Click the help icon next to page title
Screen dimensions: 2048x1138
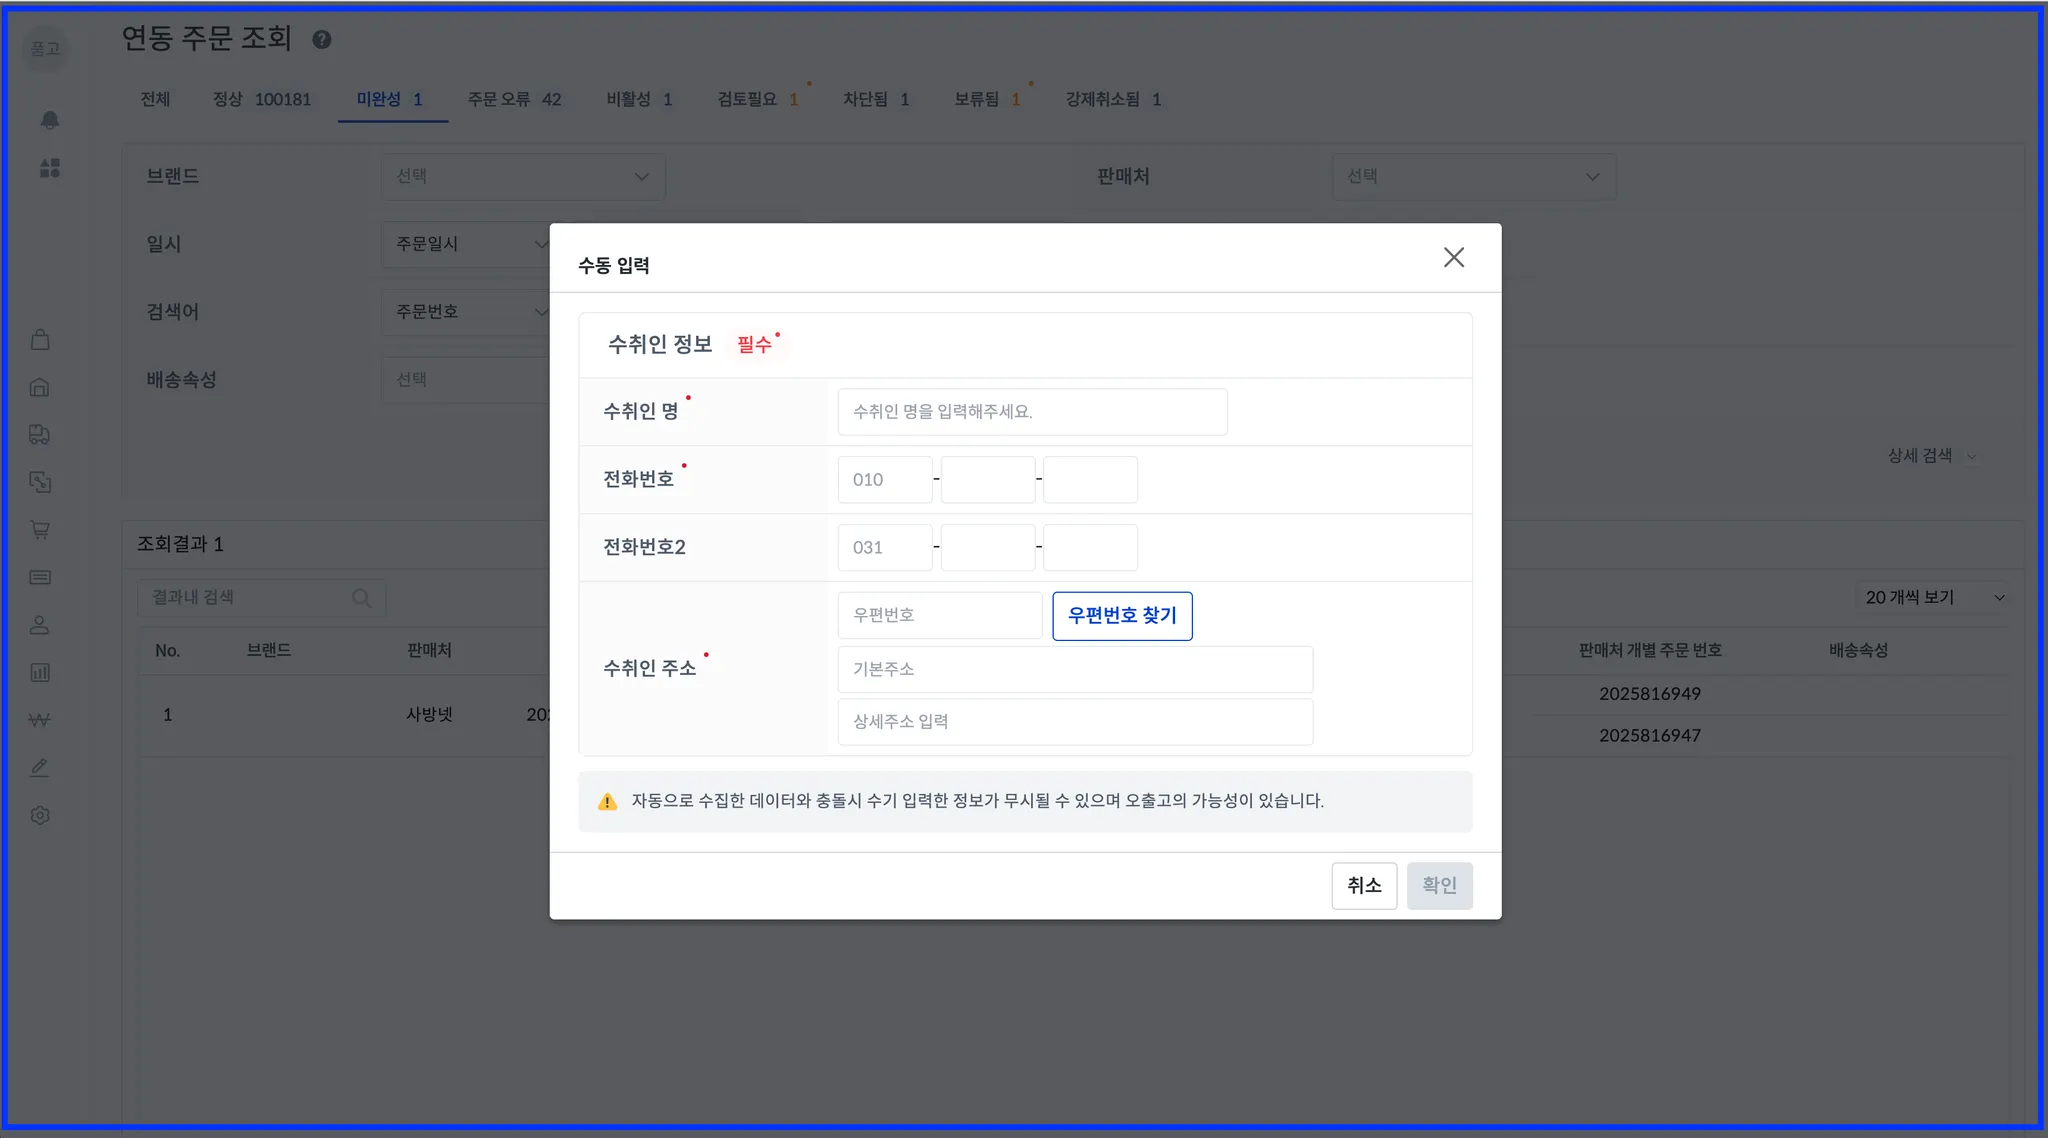point(322,40)
